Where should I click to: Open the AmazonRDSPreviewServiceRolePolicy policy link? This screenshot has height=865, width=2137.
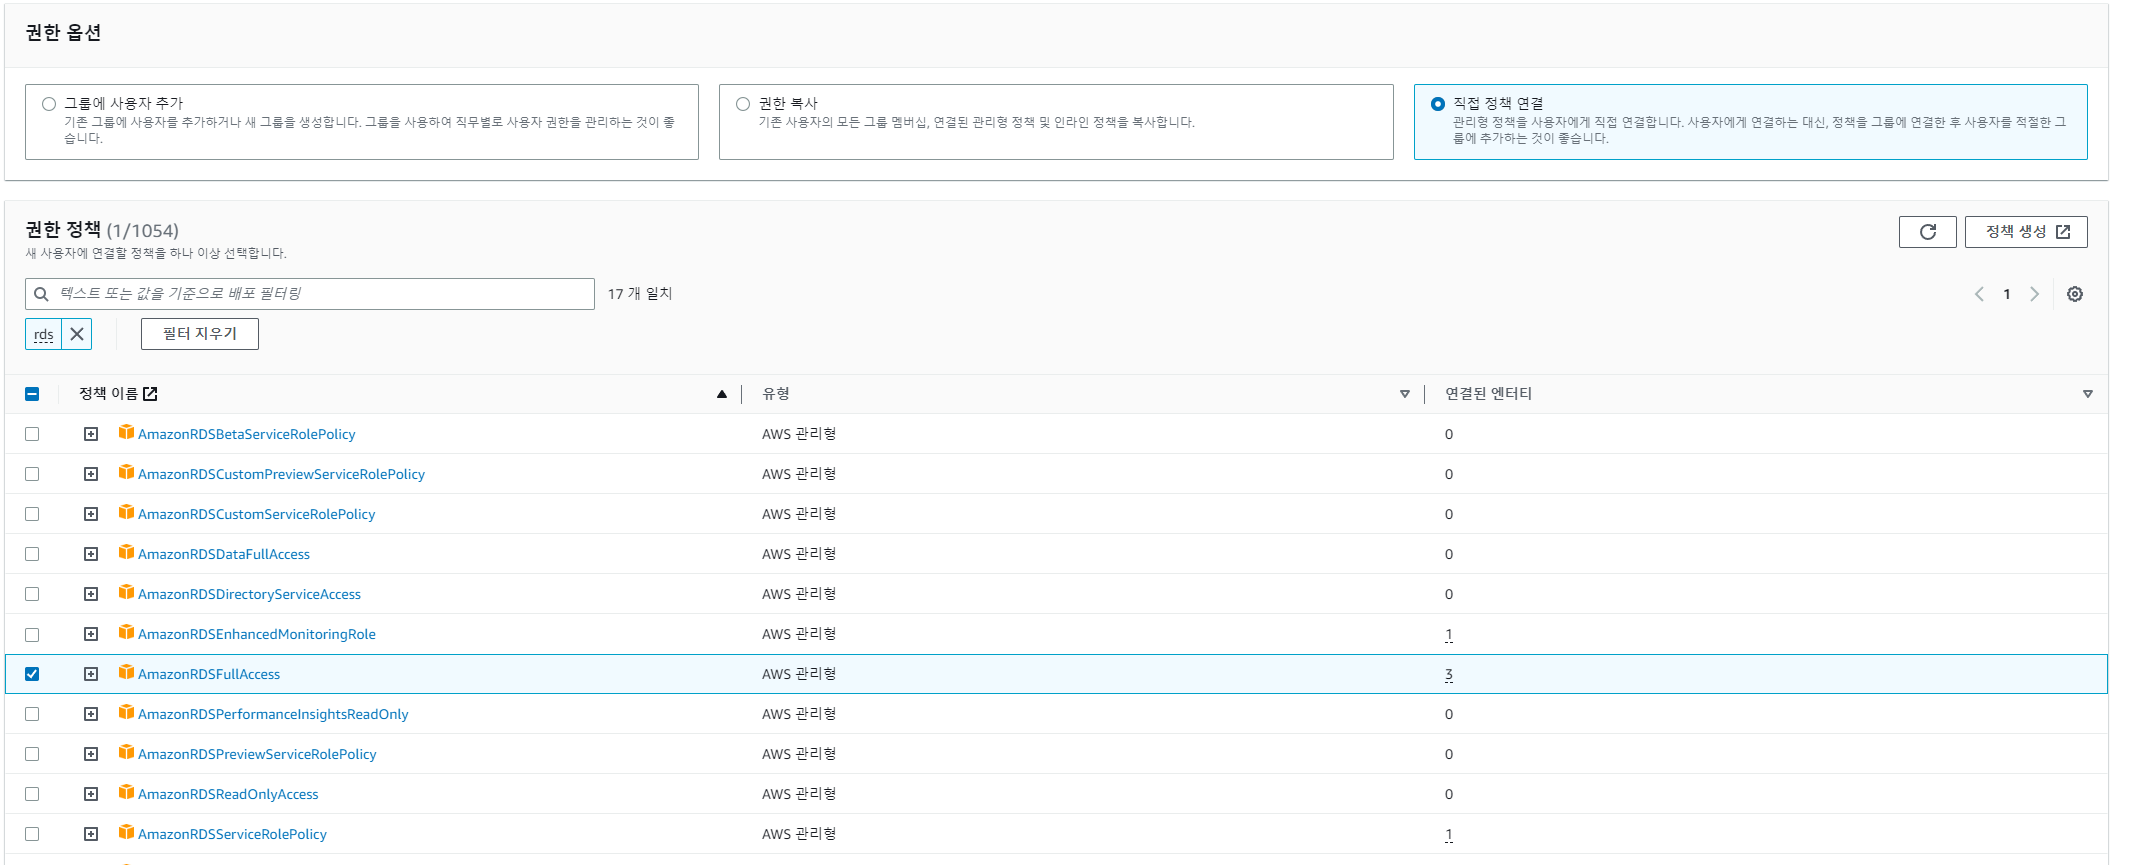tap(257, 754)
